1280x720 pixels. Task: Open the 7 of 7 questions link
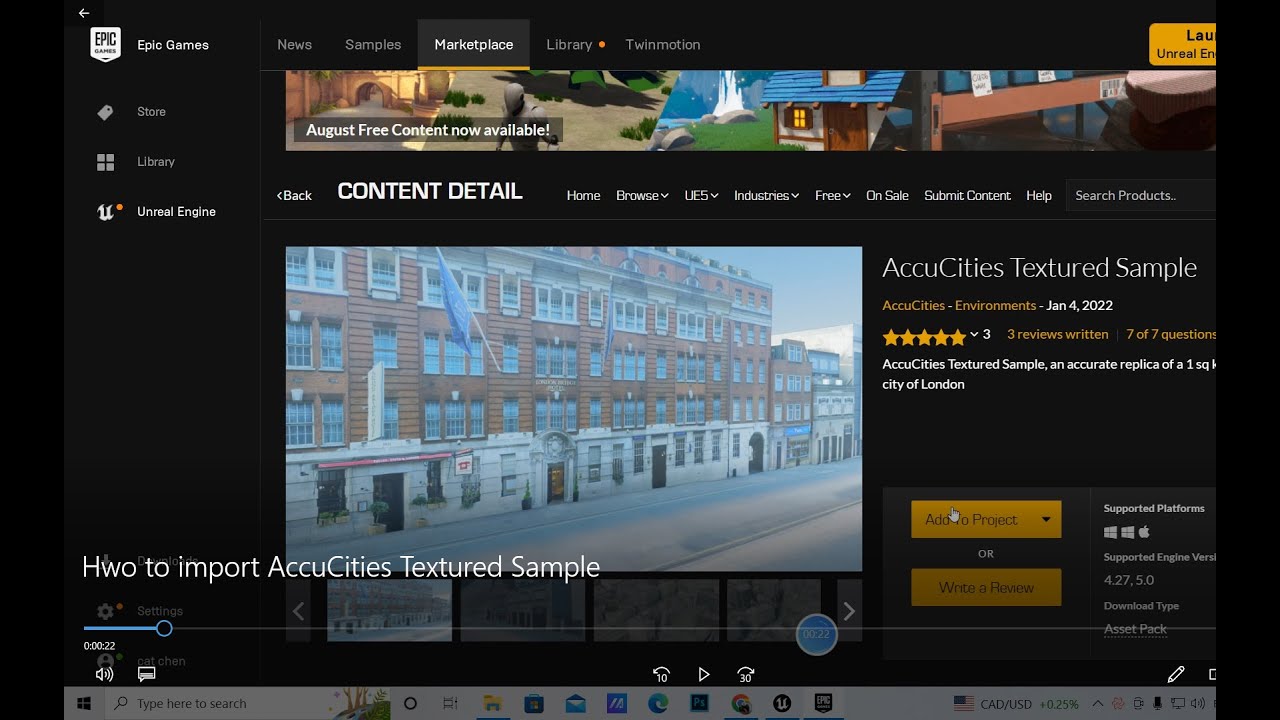(1171, 335)
